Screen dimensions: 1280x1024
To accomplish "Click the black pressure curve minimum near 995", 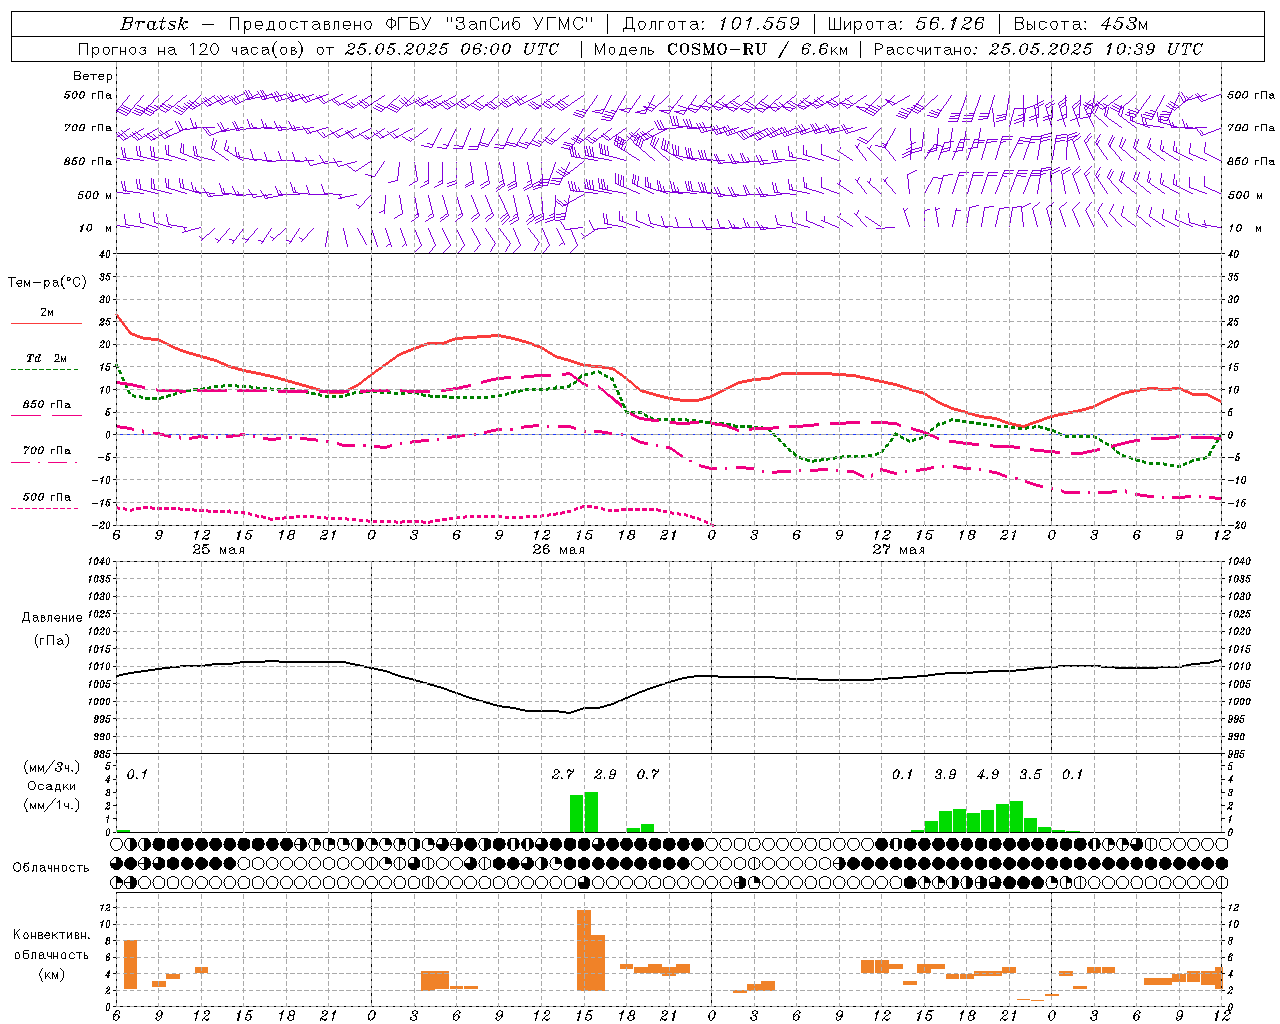I will (568, 712).
